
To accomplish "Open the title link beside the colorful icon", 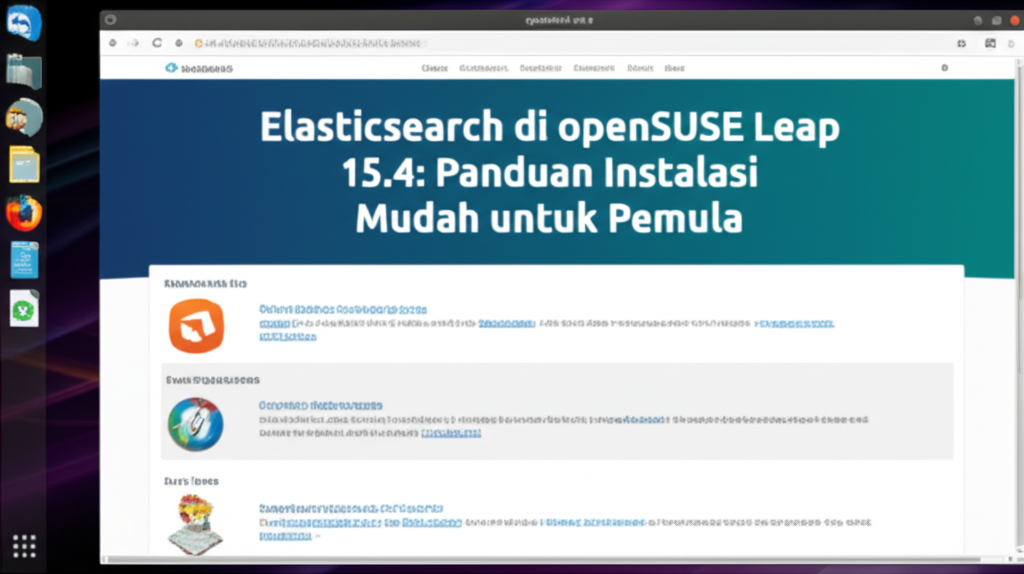I will (351, 508).
